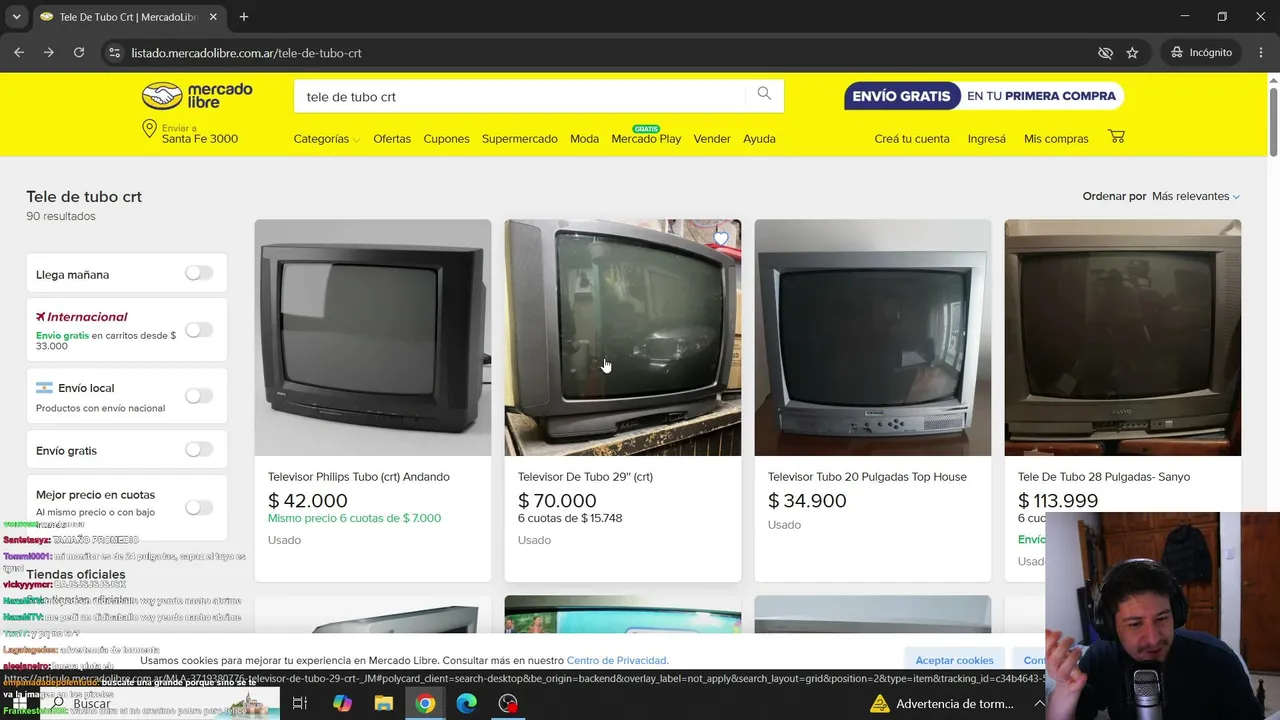Click the 90 resultados count text

61,216
